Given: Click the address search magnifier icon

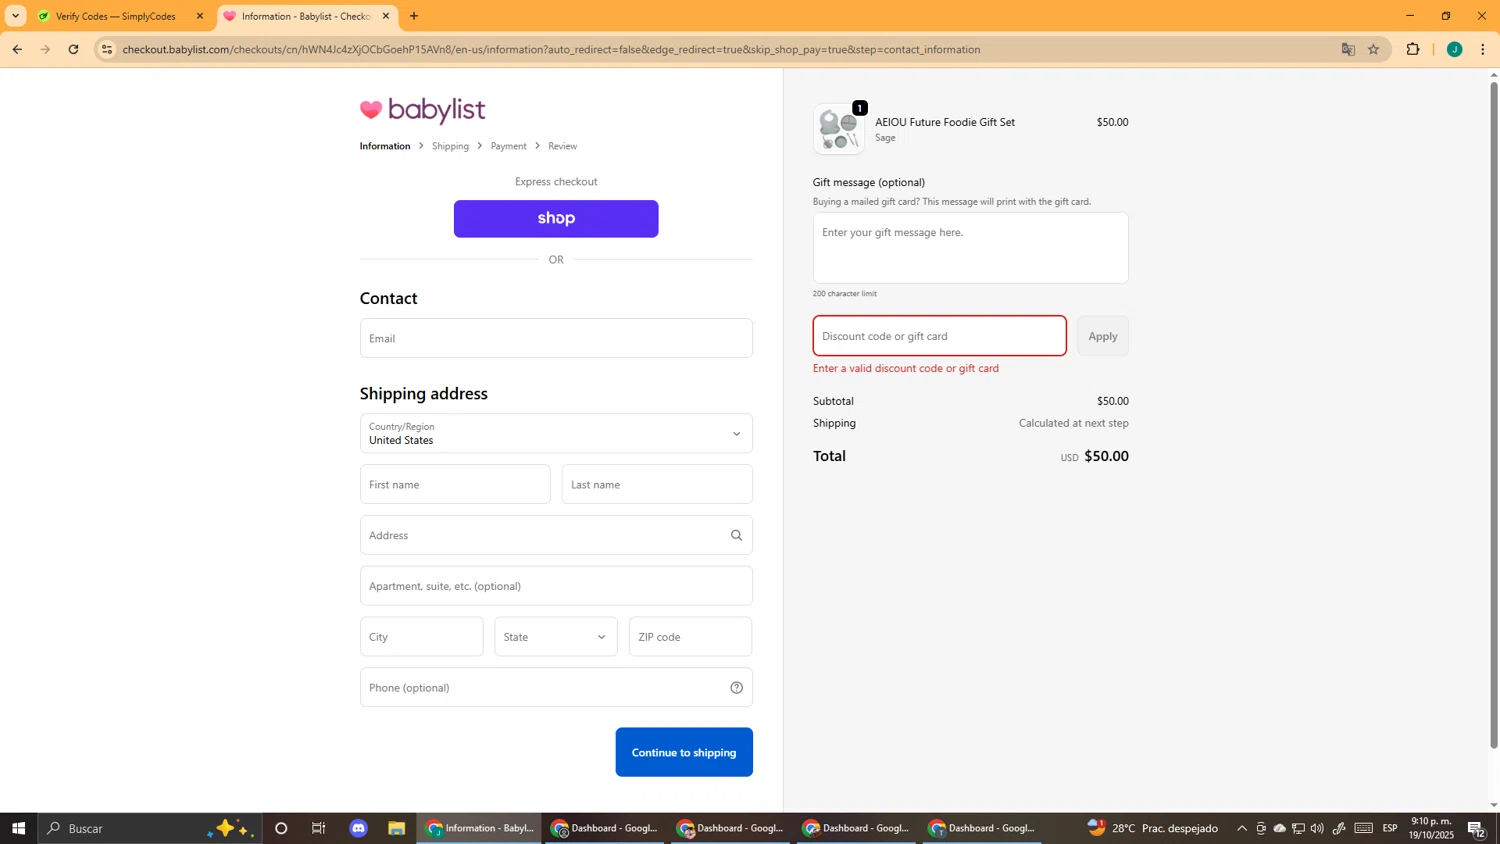Looking at the screenshot, I should click(736, 535).
